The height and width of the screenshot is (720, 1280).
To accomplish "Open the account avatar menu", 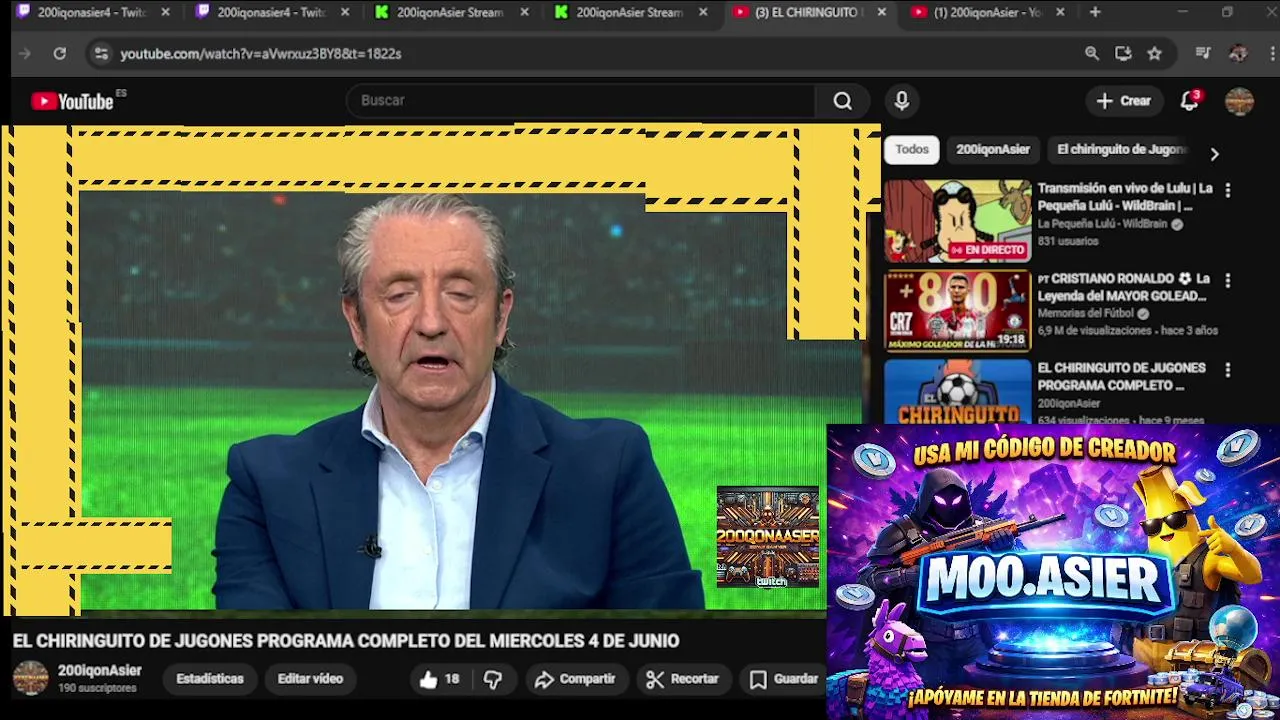I will [1239, 101].
